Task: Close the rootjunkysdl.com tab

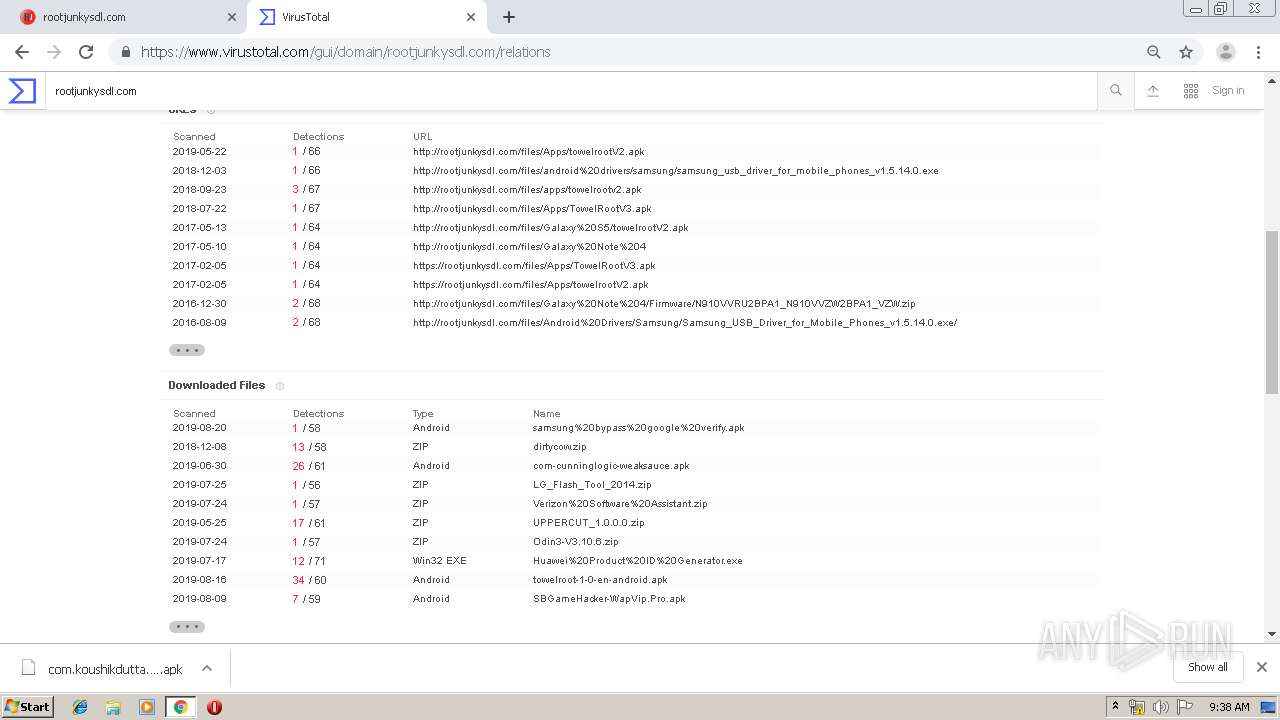Action: click(x=232, y=17)
